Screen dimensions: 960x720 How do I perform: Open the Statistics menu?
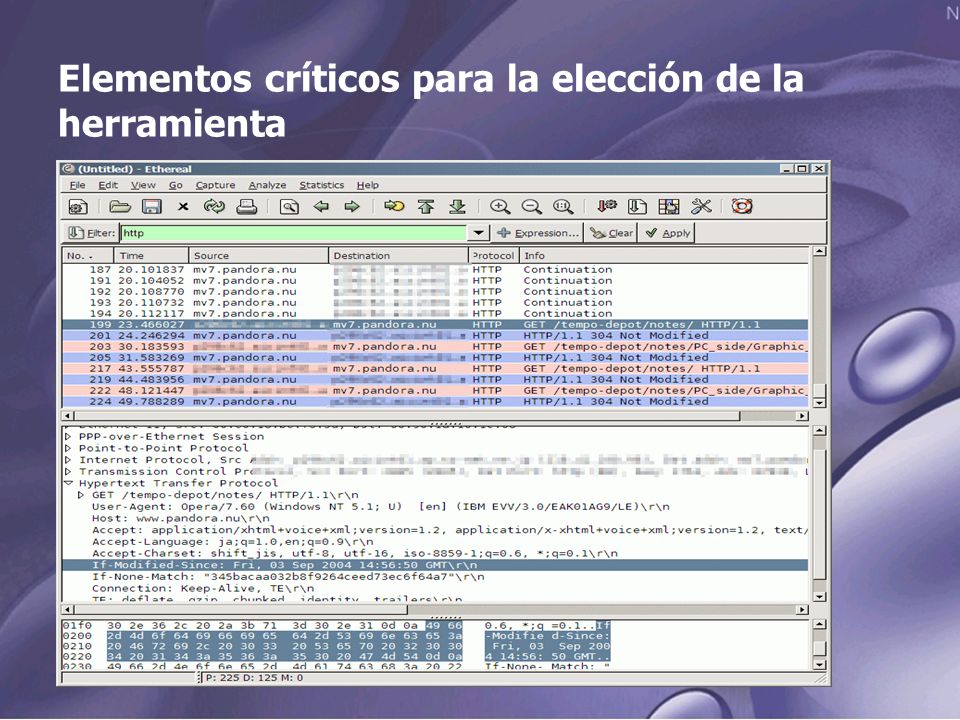[x=321, y=185]
